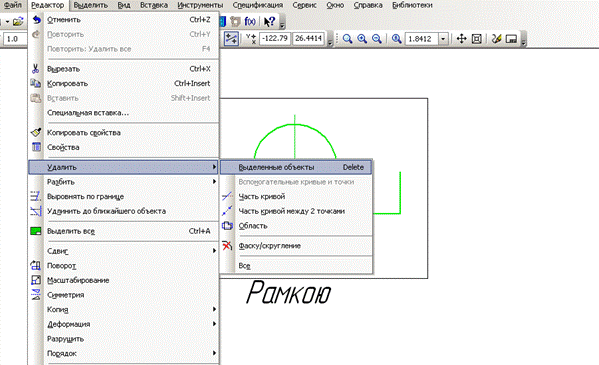599x365 pixels.
Task: Click the show all fit icon
Action: point(477,39)
